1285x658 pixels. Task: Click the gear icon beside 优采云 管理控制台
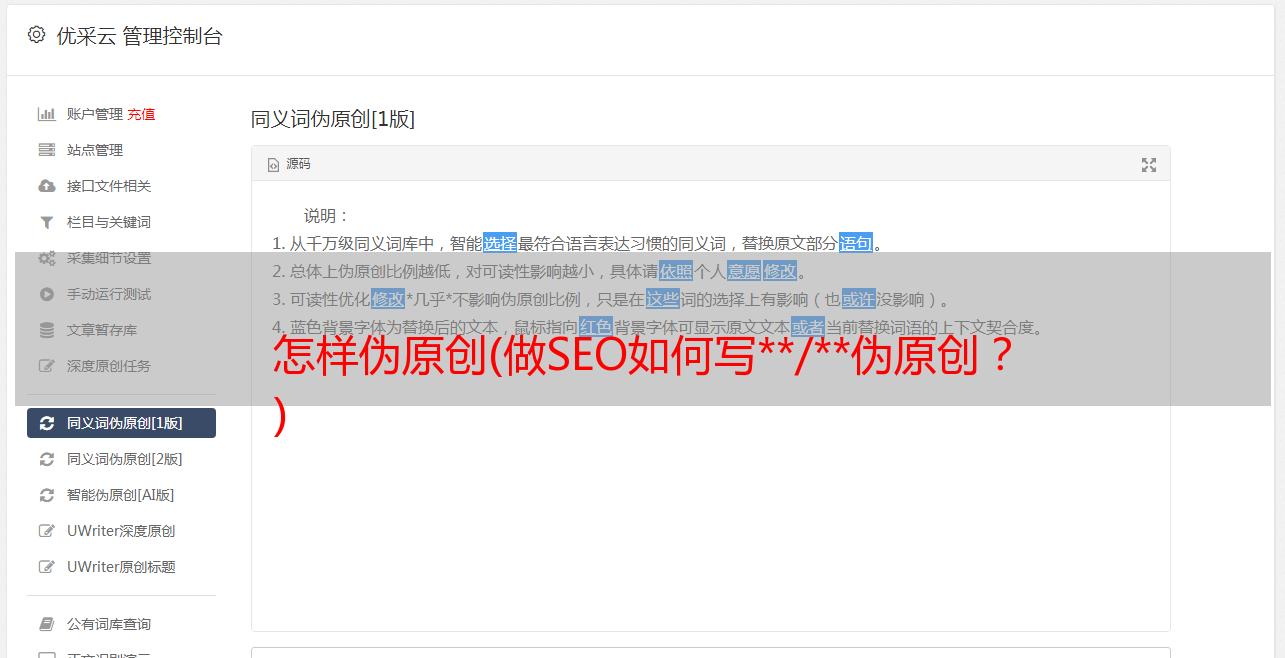pos(37,35)
